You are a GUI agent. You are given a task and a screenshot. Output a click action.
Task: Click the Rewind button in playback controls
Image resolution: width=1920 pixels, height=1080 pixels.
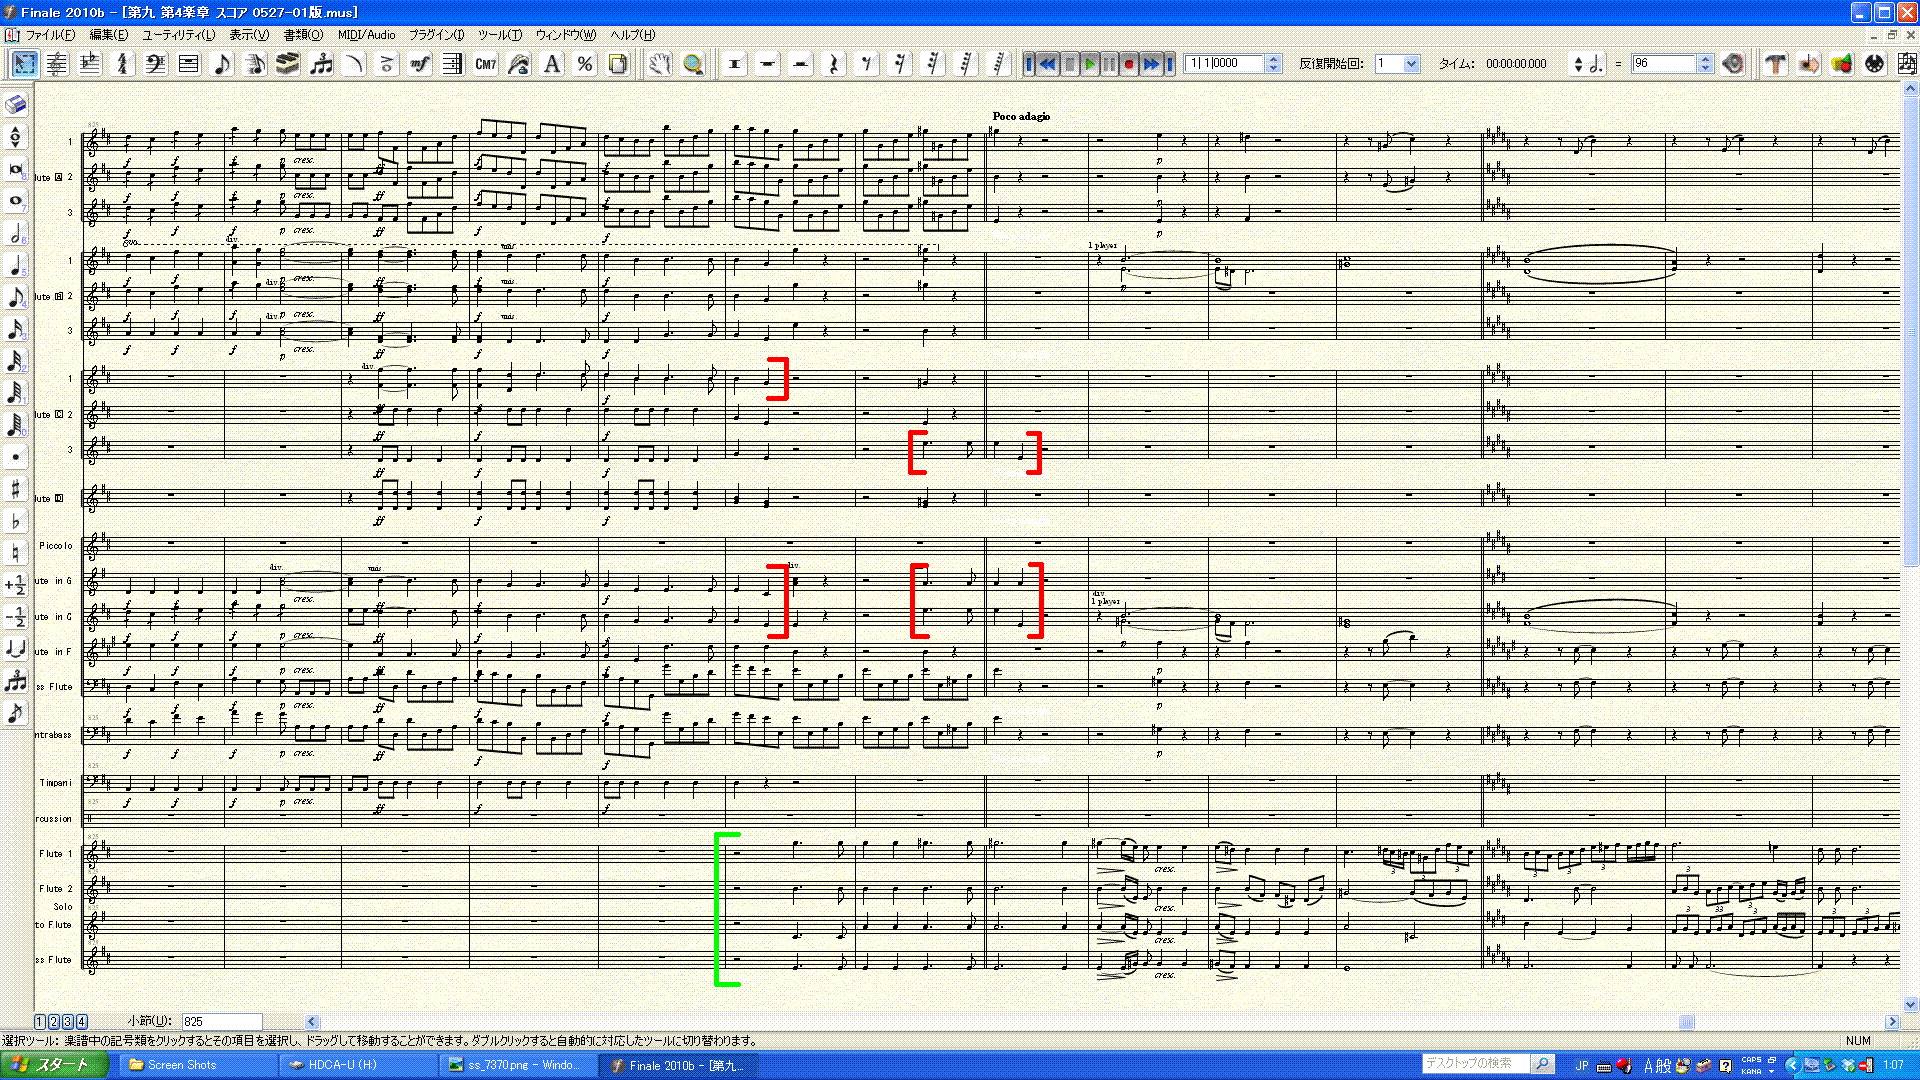pyautogui.click(x=1048, y=64)
